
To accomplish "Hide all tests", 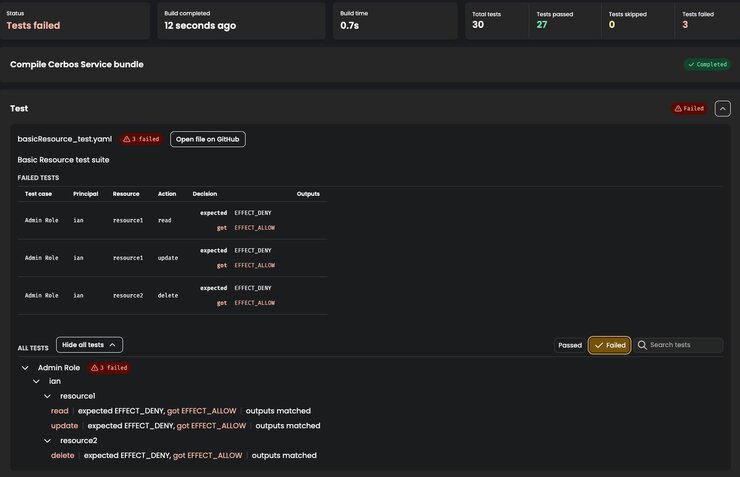I will click(89, 345).
